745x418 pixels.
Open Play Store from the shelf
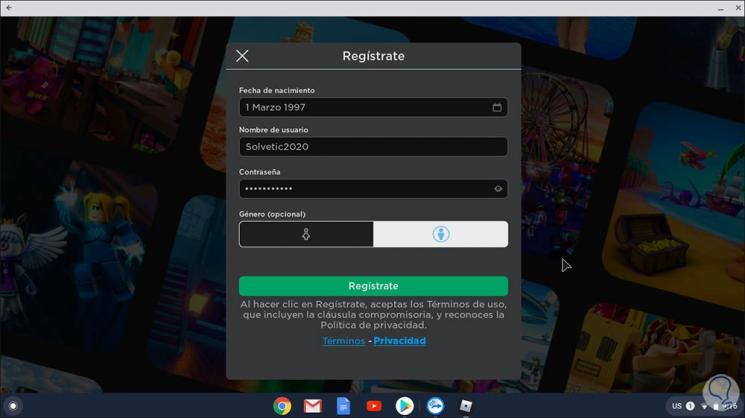pyautogui.click(x=404, y=406)
